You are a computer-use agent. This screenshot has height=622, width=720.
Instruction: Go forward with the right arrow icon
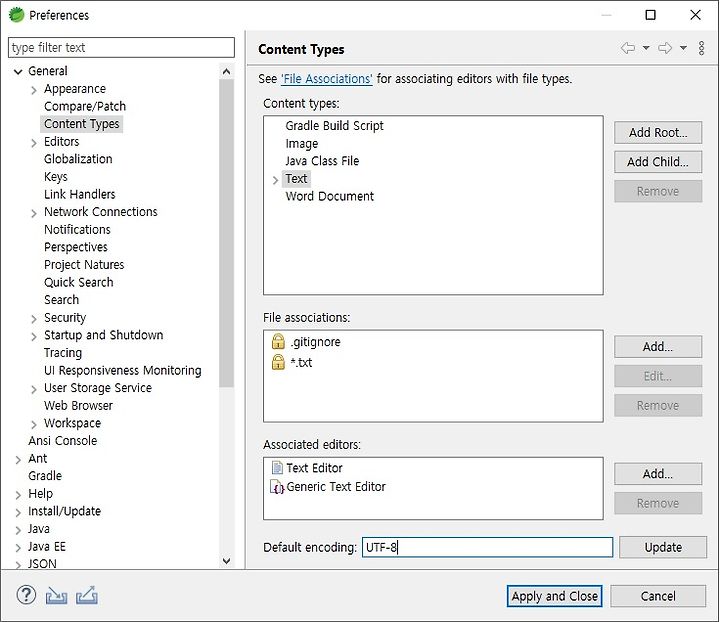(x=665, y=48)
